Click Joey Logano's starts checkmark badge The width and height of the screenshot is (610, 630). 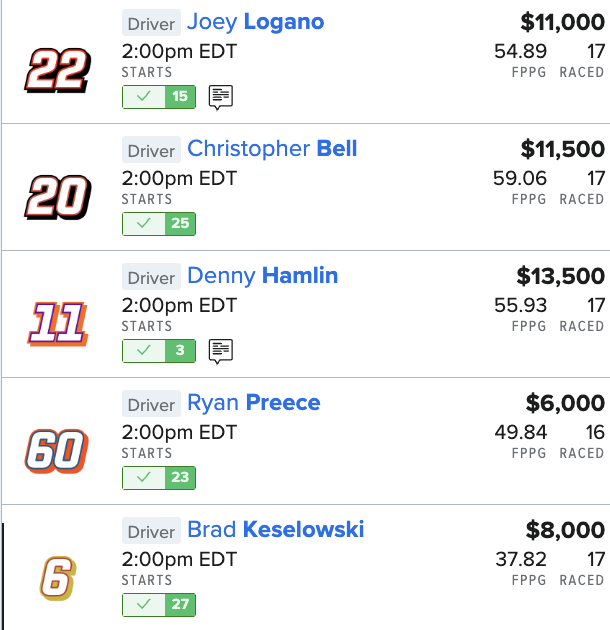[x=145, y=97]
